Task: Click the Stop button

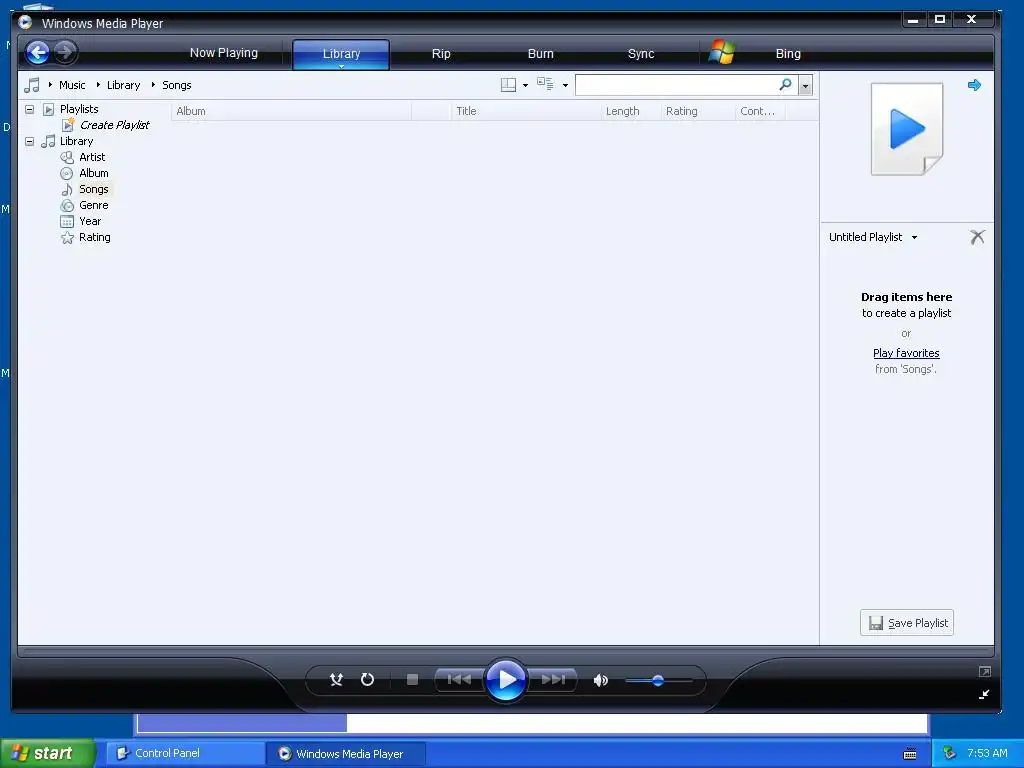Action: pos(412,680)
